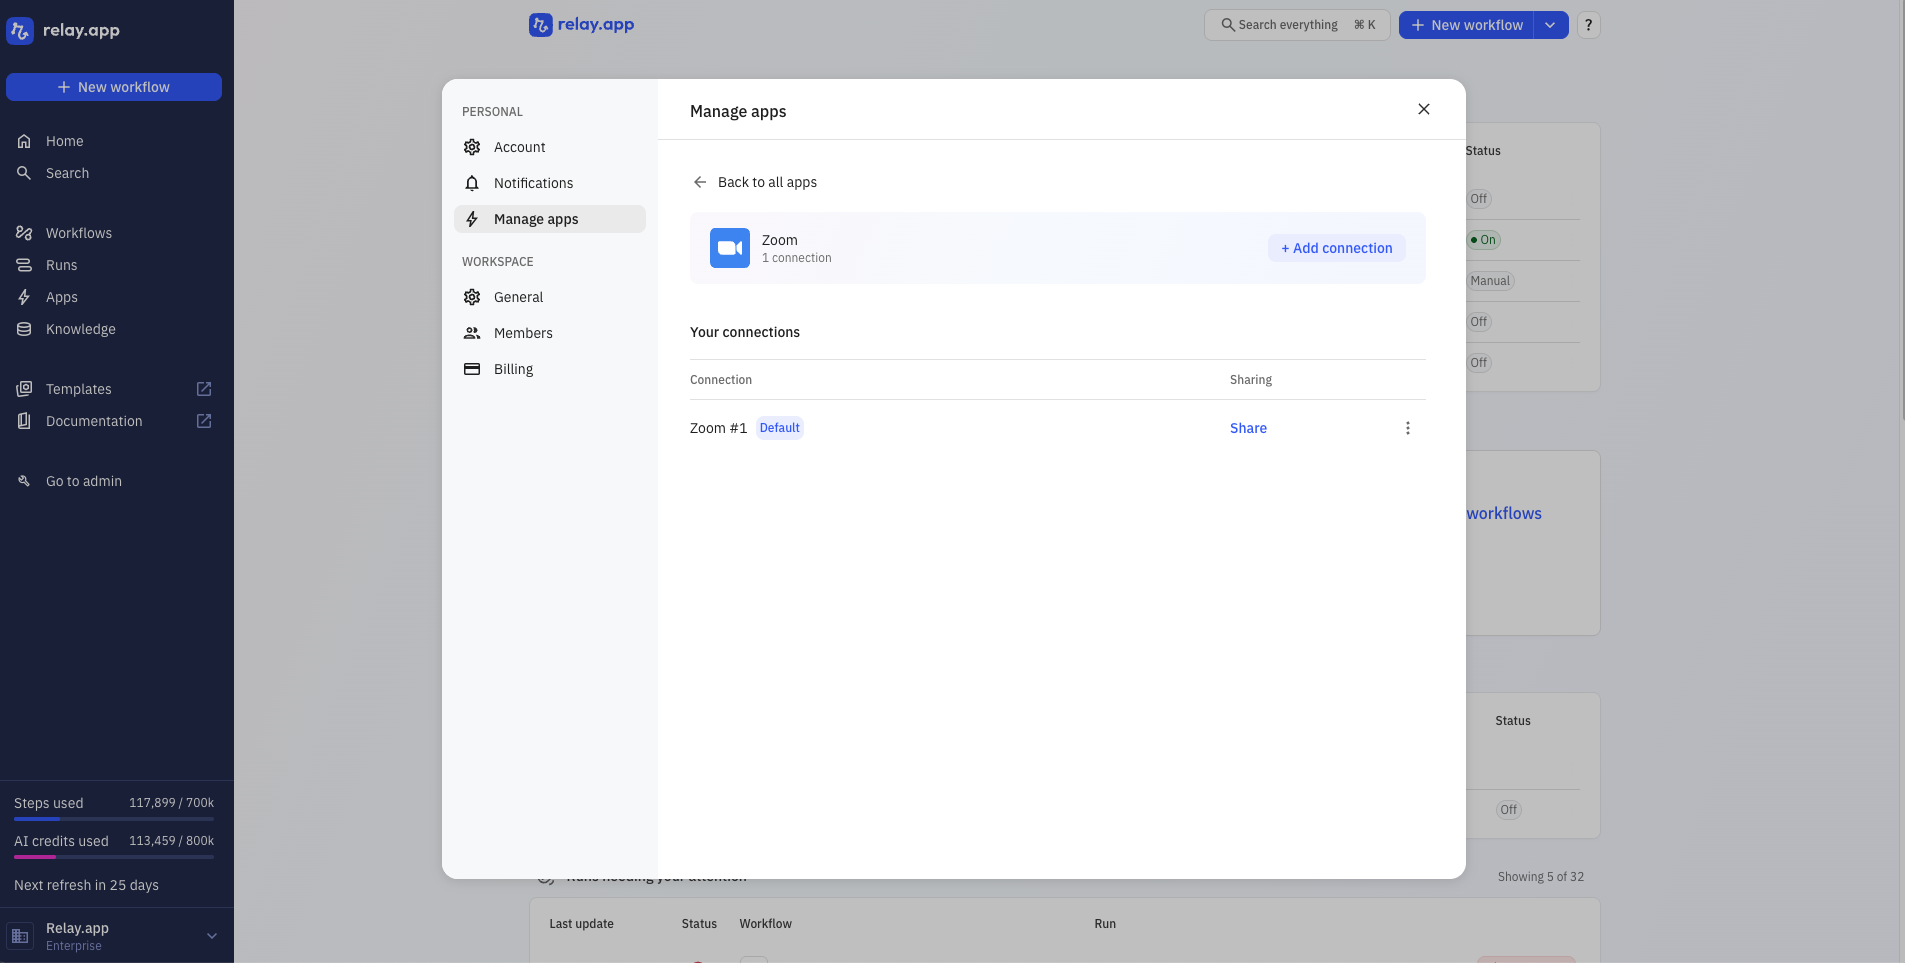Click the Steps used progress bar
This screenshot has height=963, width=1905.
[114, 819]
